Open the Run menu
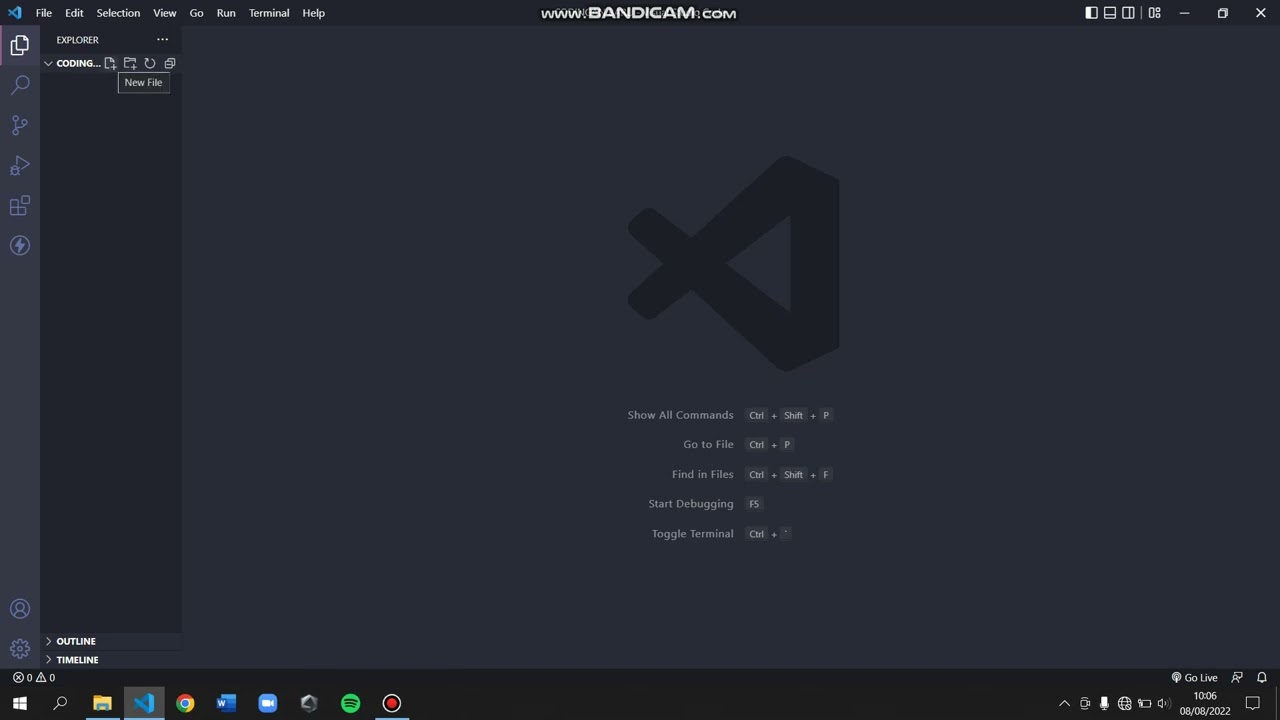Screen dimensions: 1280x720 (x=226, y=13)
